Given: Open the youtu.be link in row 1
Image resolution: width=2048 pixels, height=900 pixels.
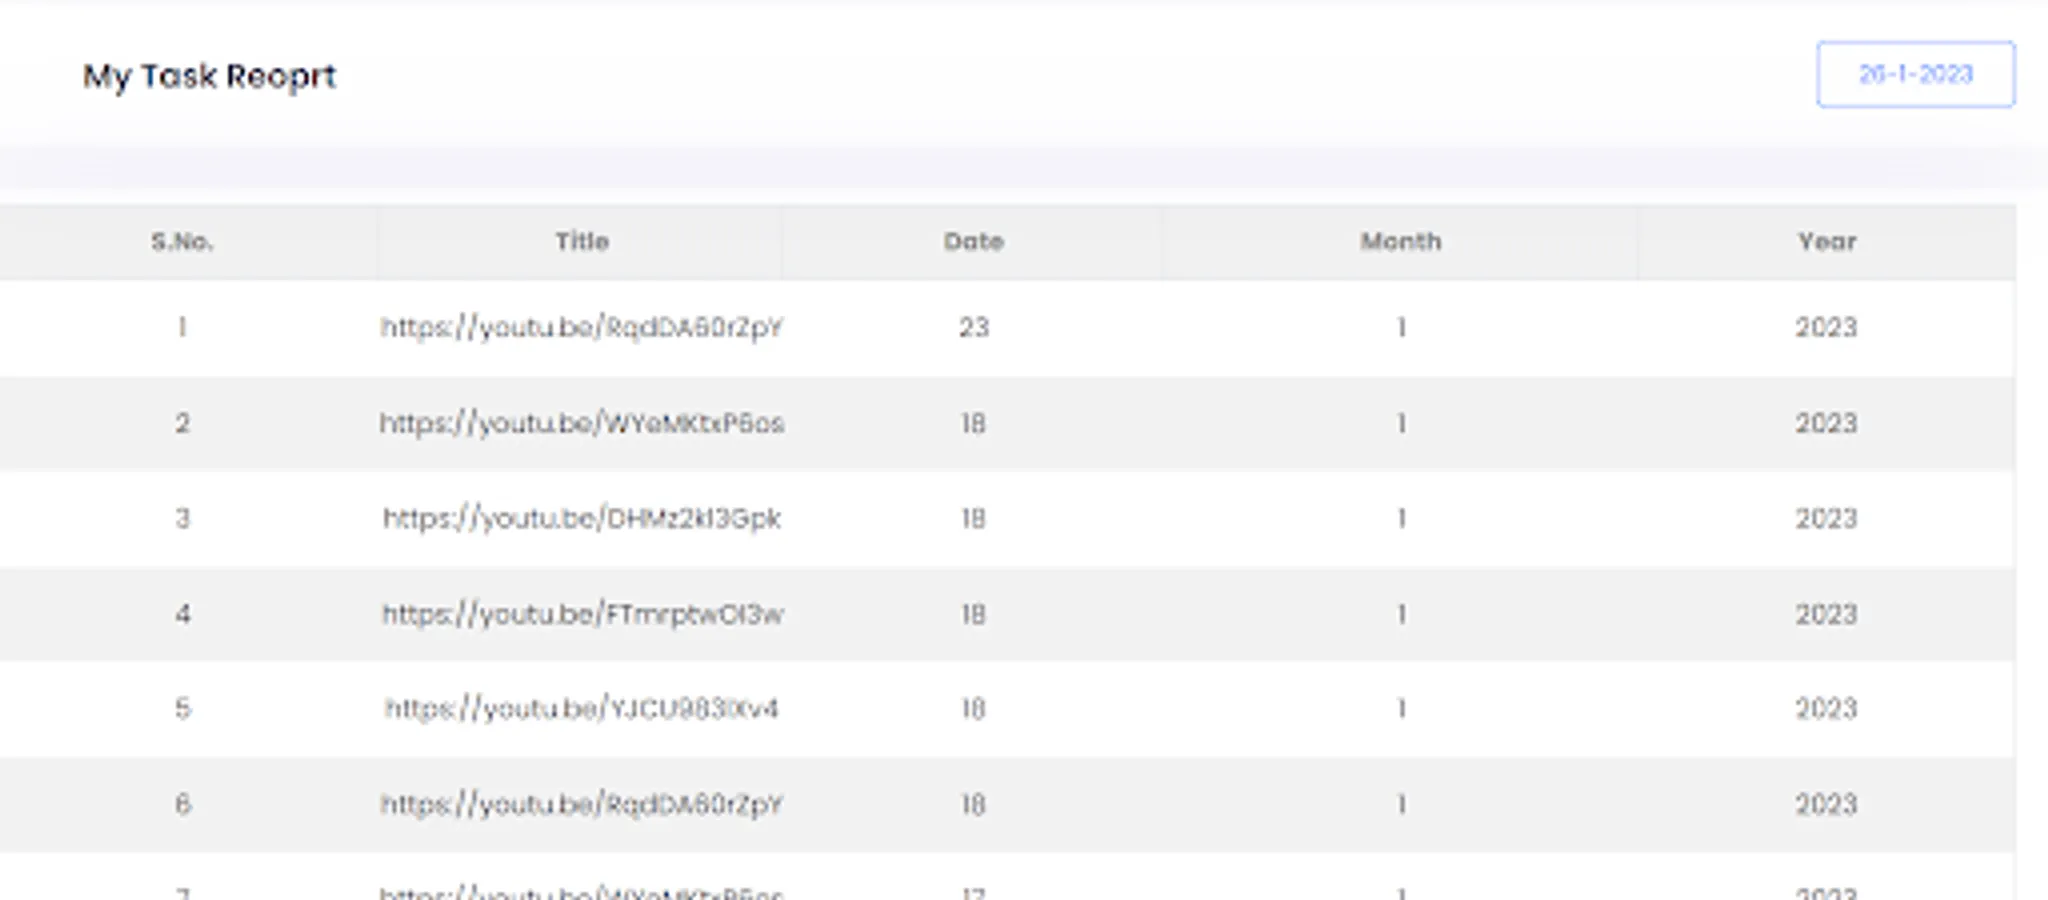Looking at the screenshot, I should point(582,328).
